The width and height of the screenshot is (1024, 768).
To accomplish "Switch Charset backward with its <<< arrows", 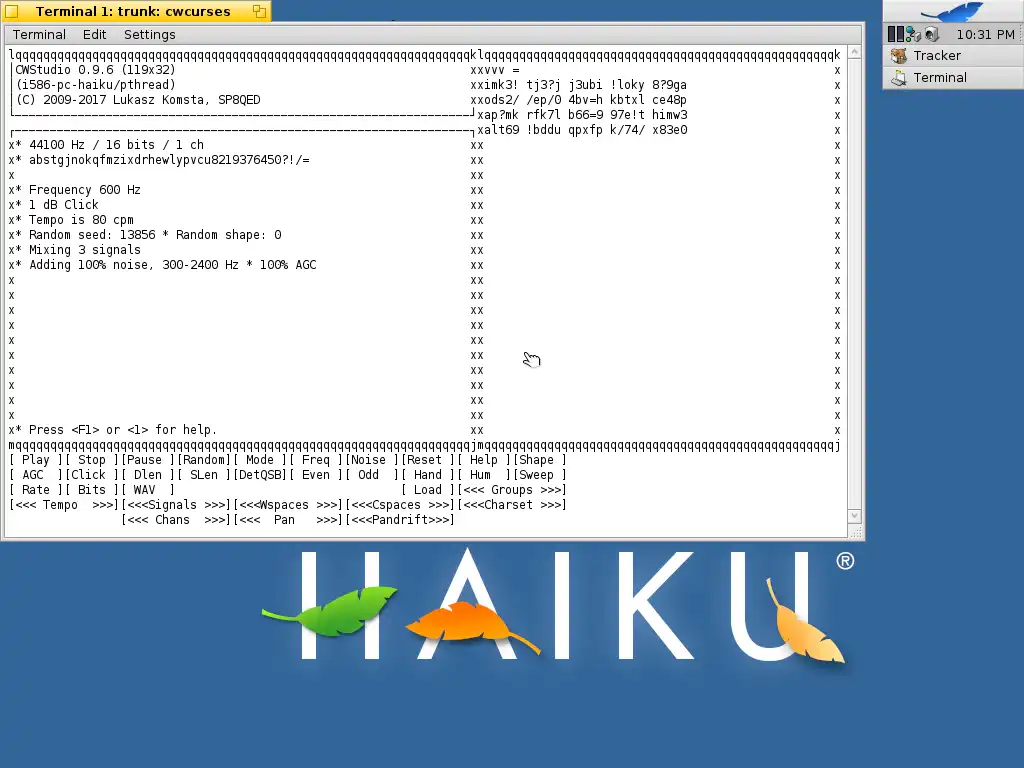I will [x=474, y=505].
